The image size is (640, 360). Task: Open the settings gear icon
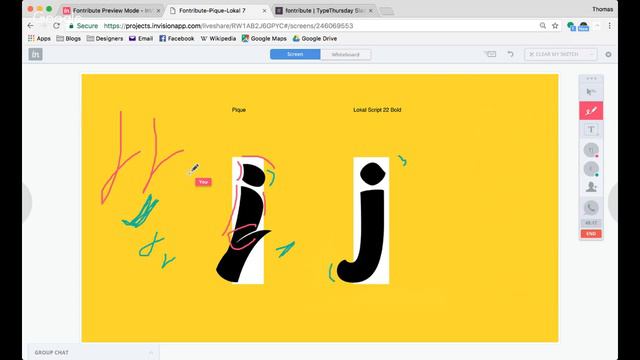click(x=608, y=54)
